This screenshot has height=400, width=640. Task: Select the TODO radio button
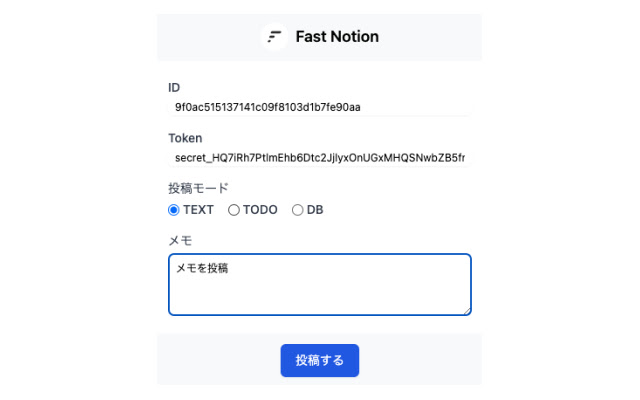click(234, 210)
